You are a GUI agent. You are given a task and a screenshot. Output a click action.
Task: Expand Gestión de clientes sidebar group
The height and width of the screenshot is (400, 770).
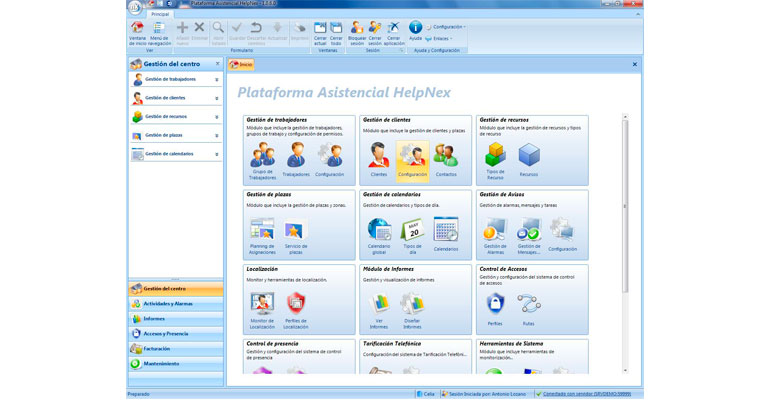coord(217,98)
